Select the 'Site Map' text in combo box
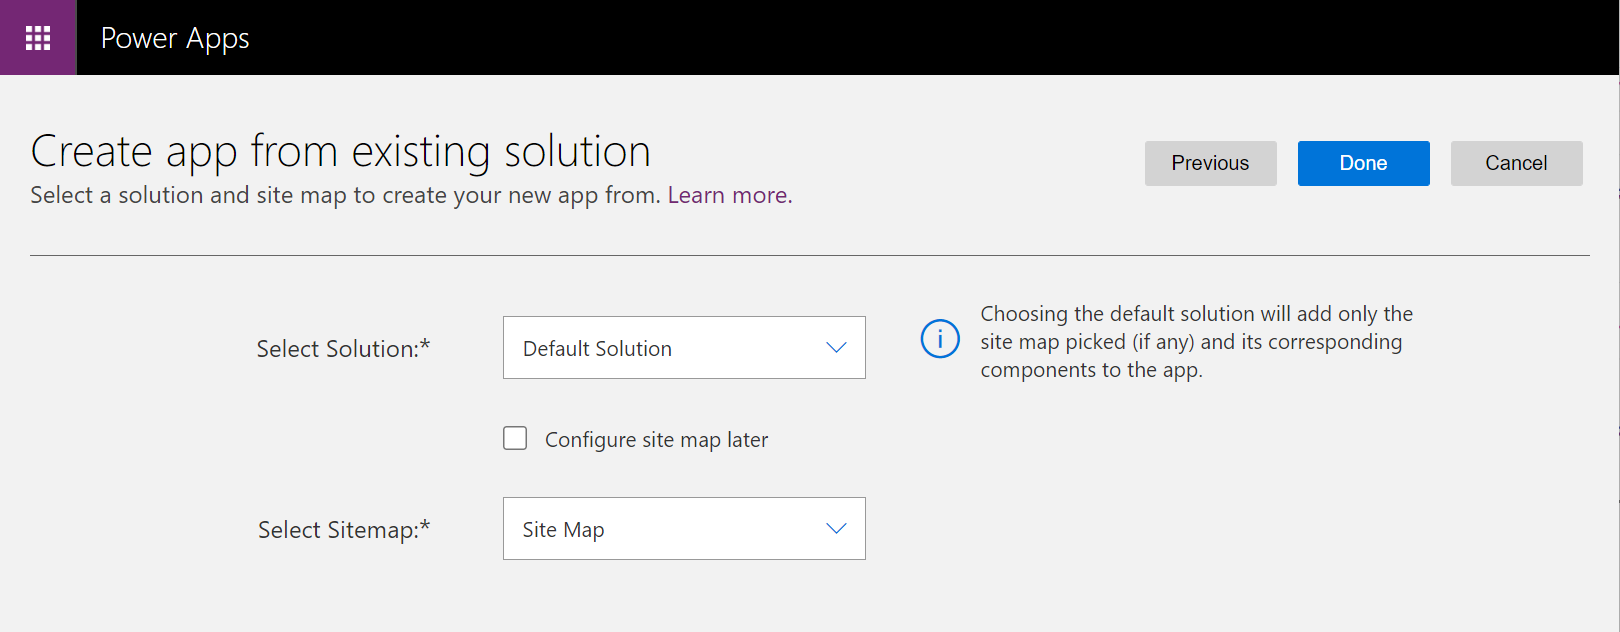 (x=563, y=530)
